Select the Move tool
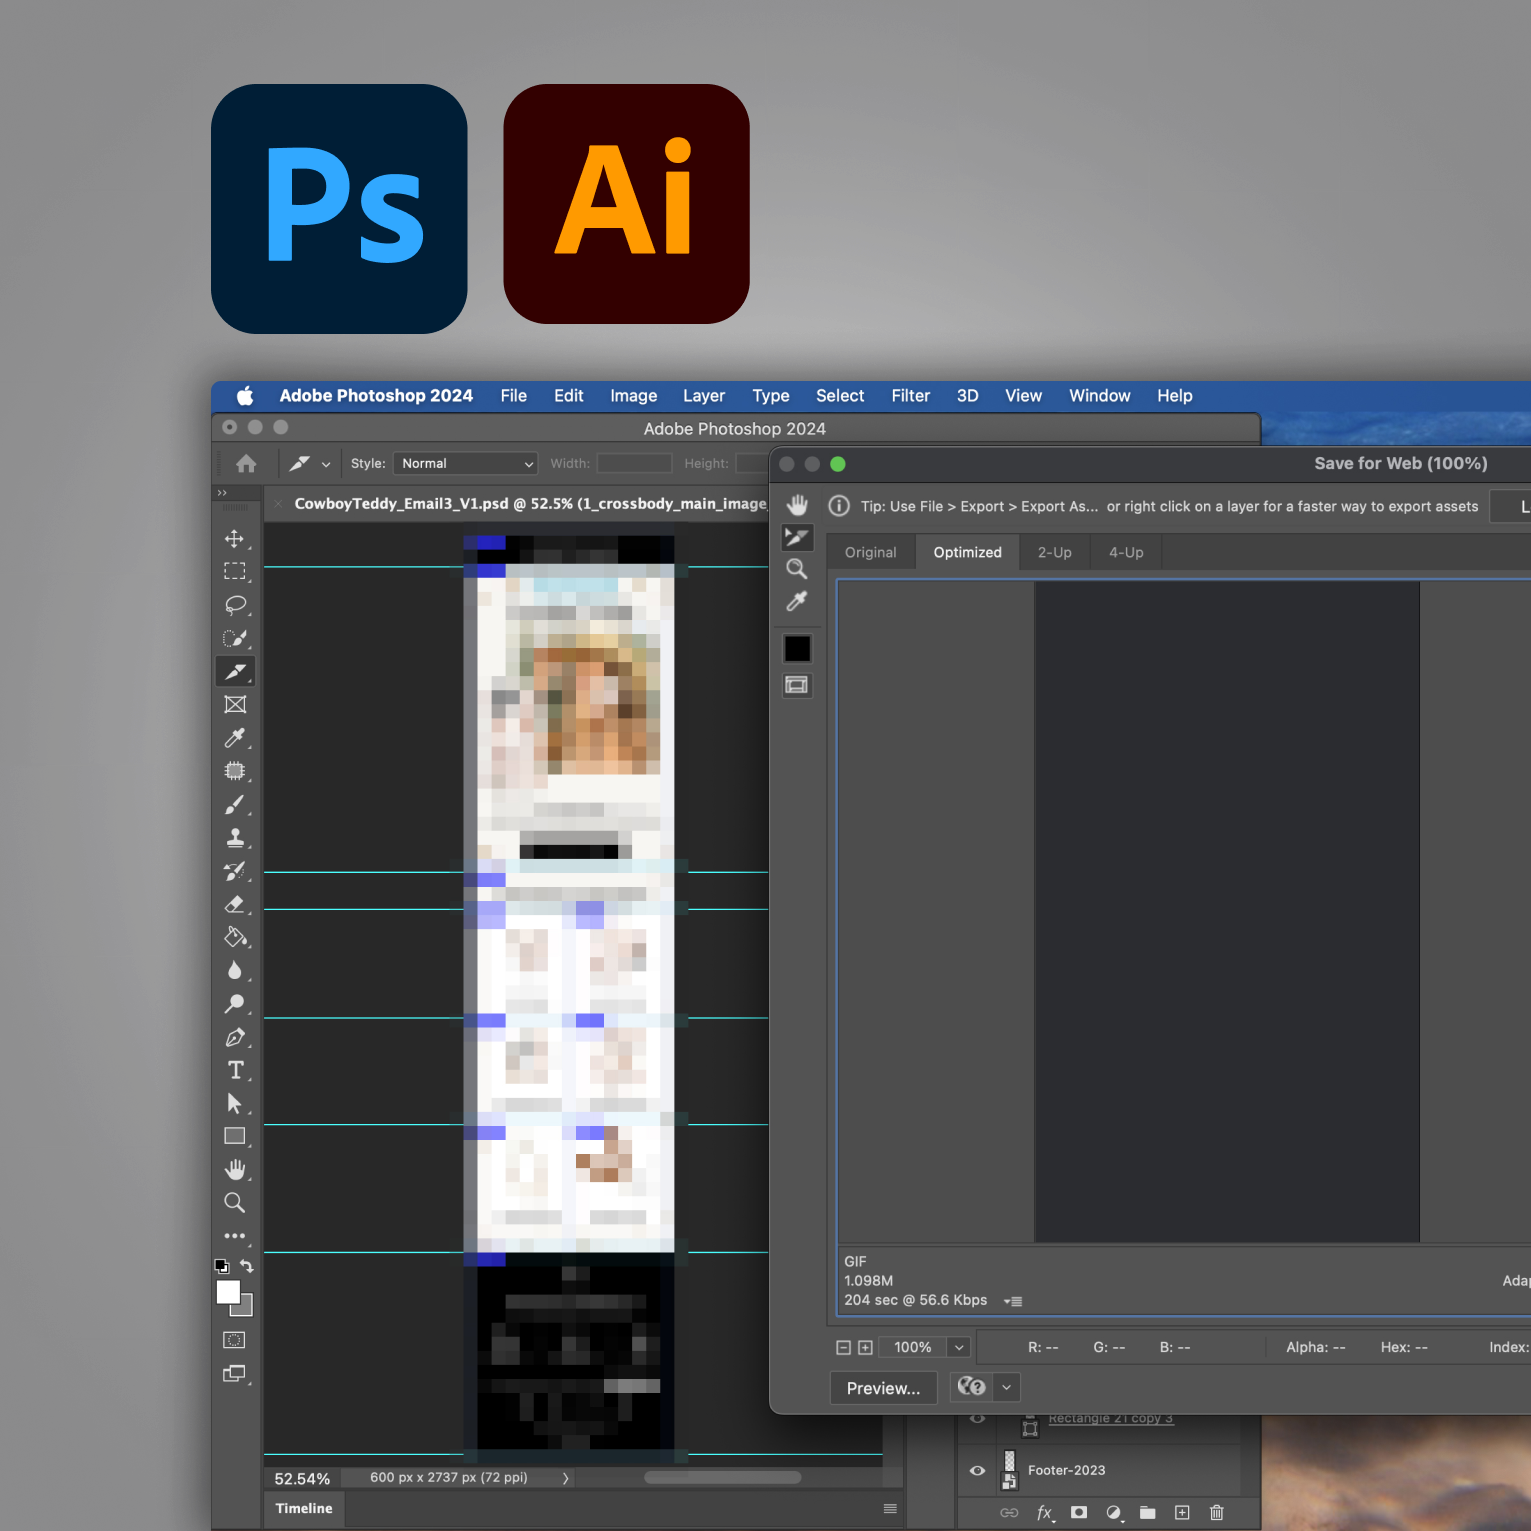This screenshot has height=1531, width=1531. [x=235, y=539]
